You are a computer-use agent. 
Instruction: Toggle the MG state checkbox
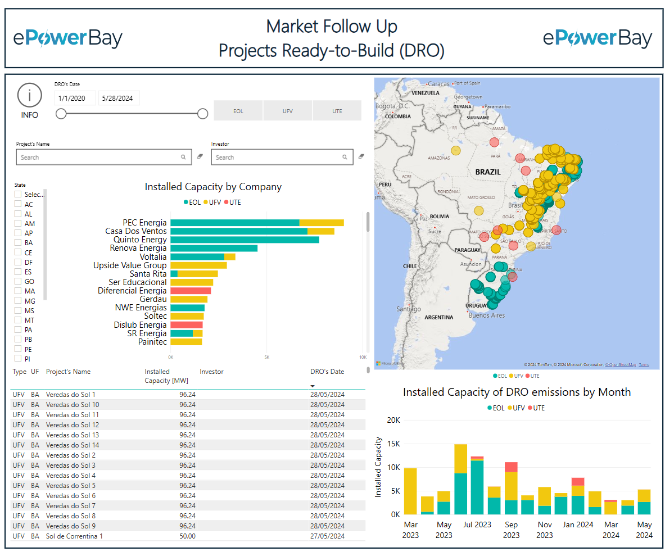click(x=18, y=301)
